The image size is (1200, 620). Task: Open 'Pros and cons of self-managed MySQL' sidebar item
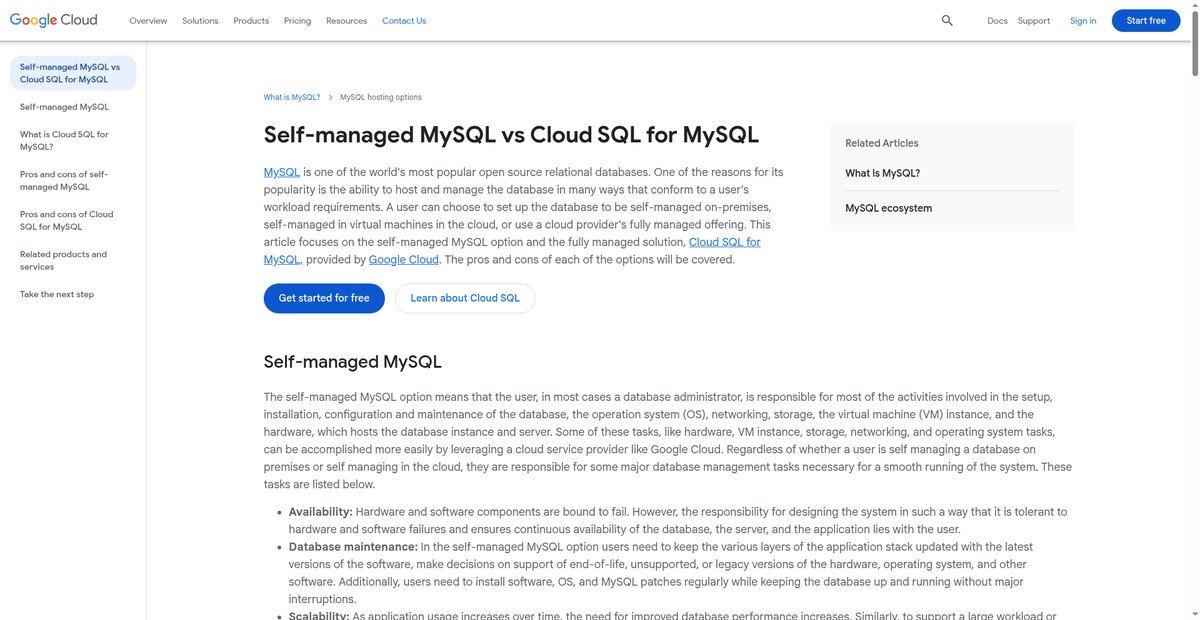click(x=64, y=180)
